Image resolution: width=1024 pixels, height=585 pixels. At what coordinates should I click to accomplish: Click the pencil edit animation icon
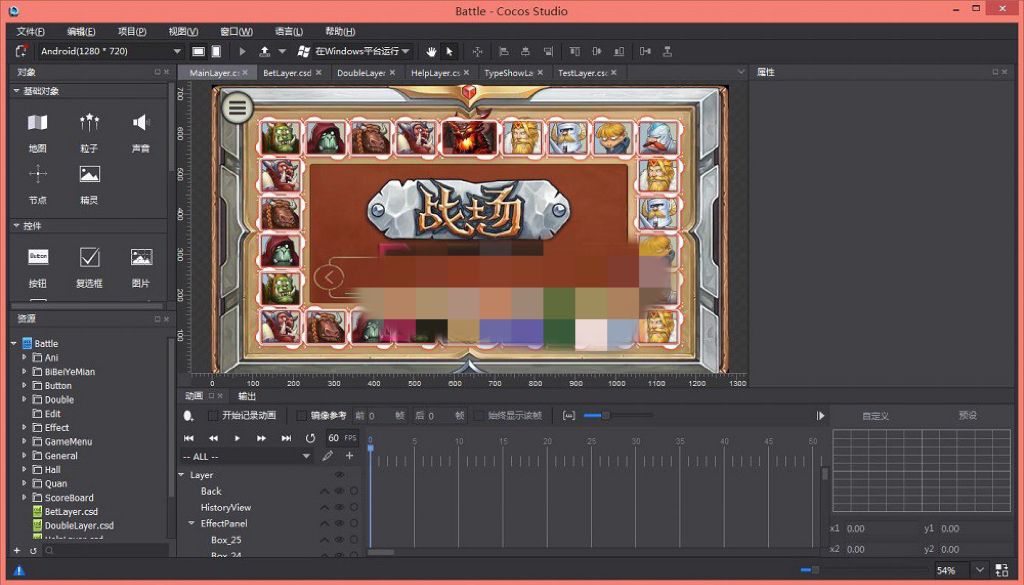(327, 456)
